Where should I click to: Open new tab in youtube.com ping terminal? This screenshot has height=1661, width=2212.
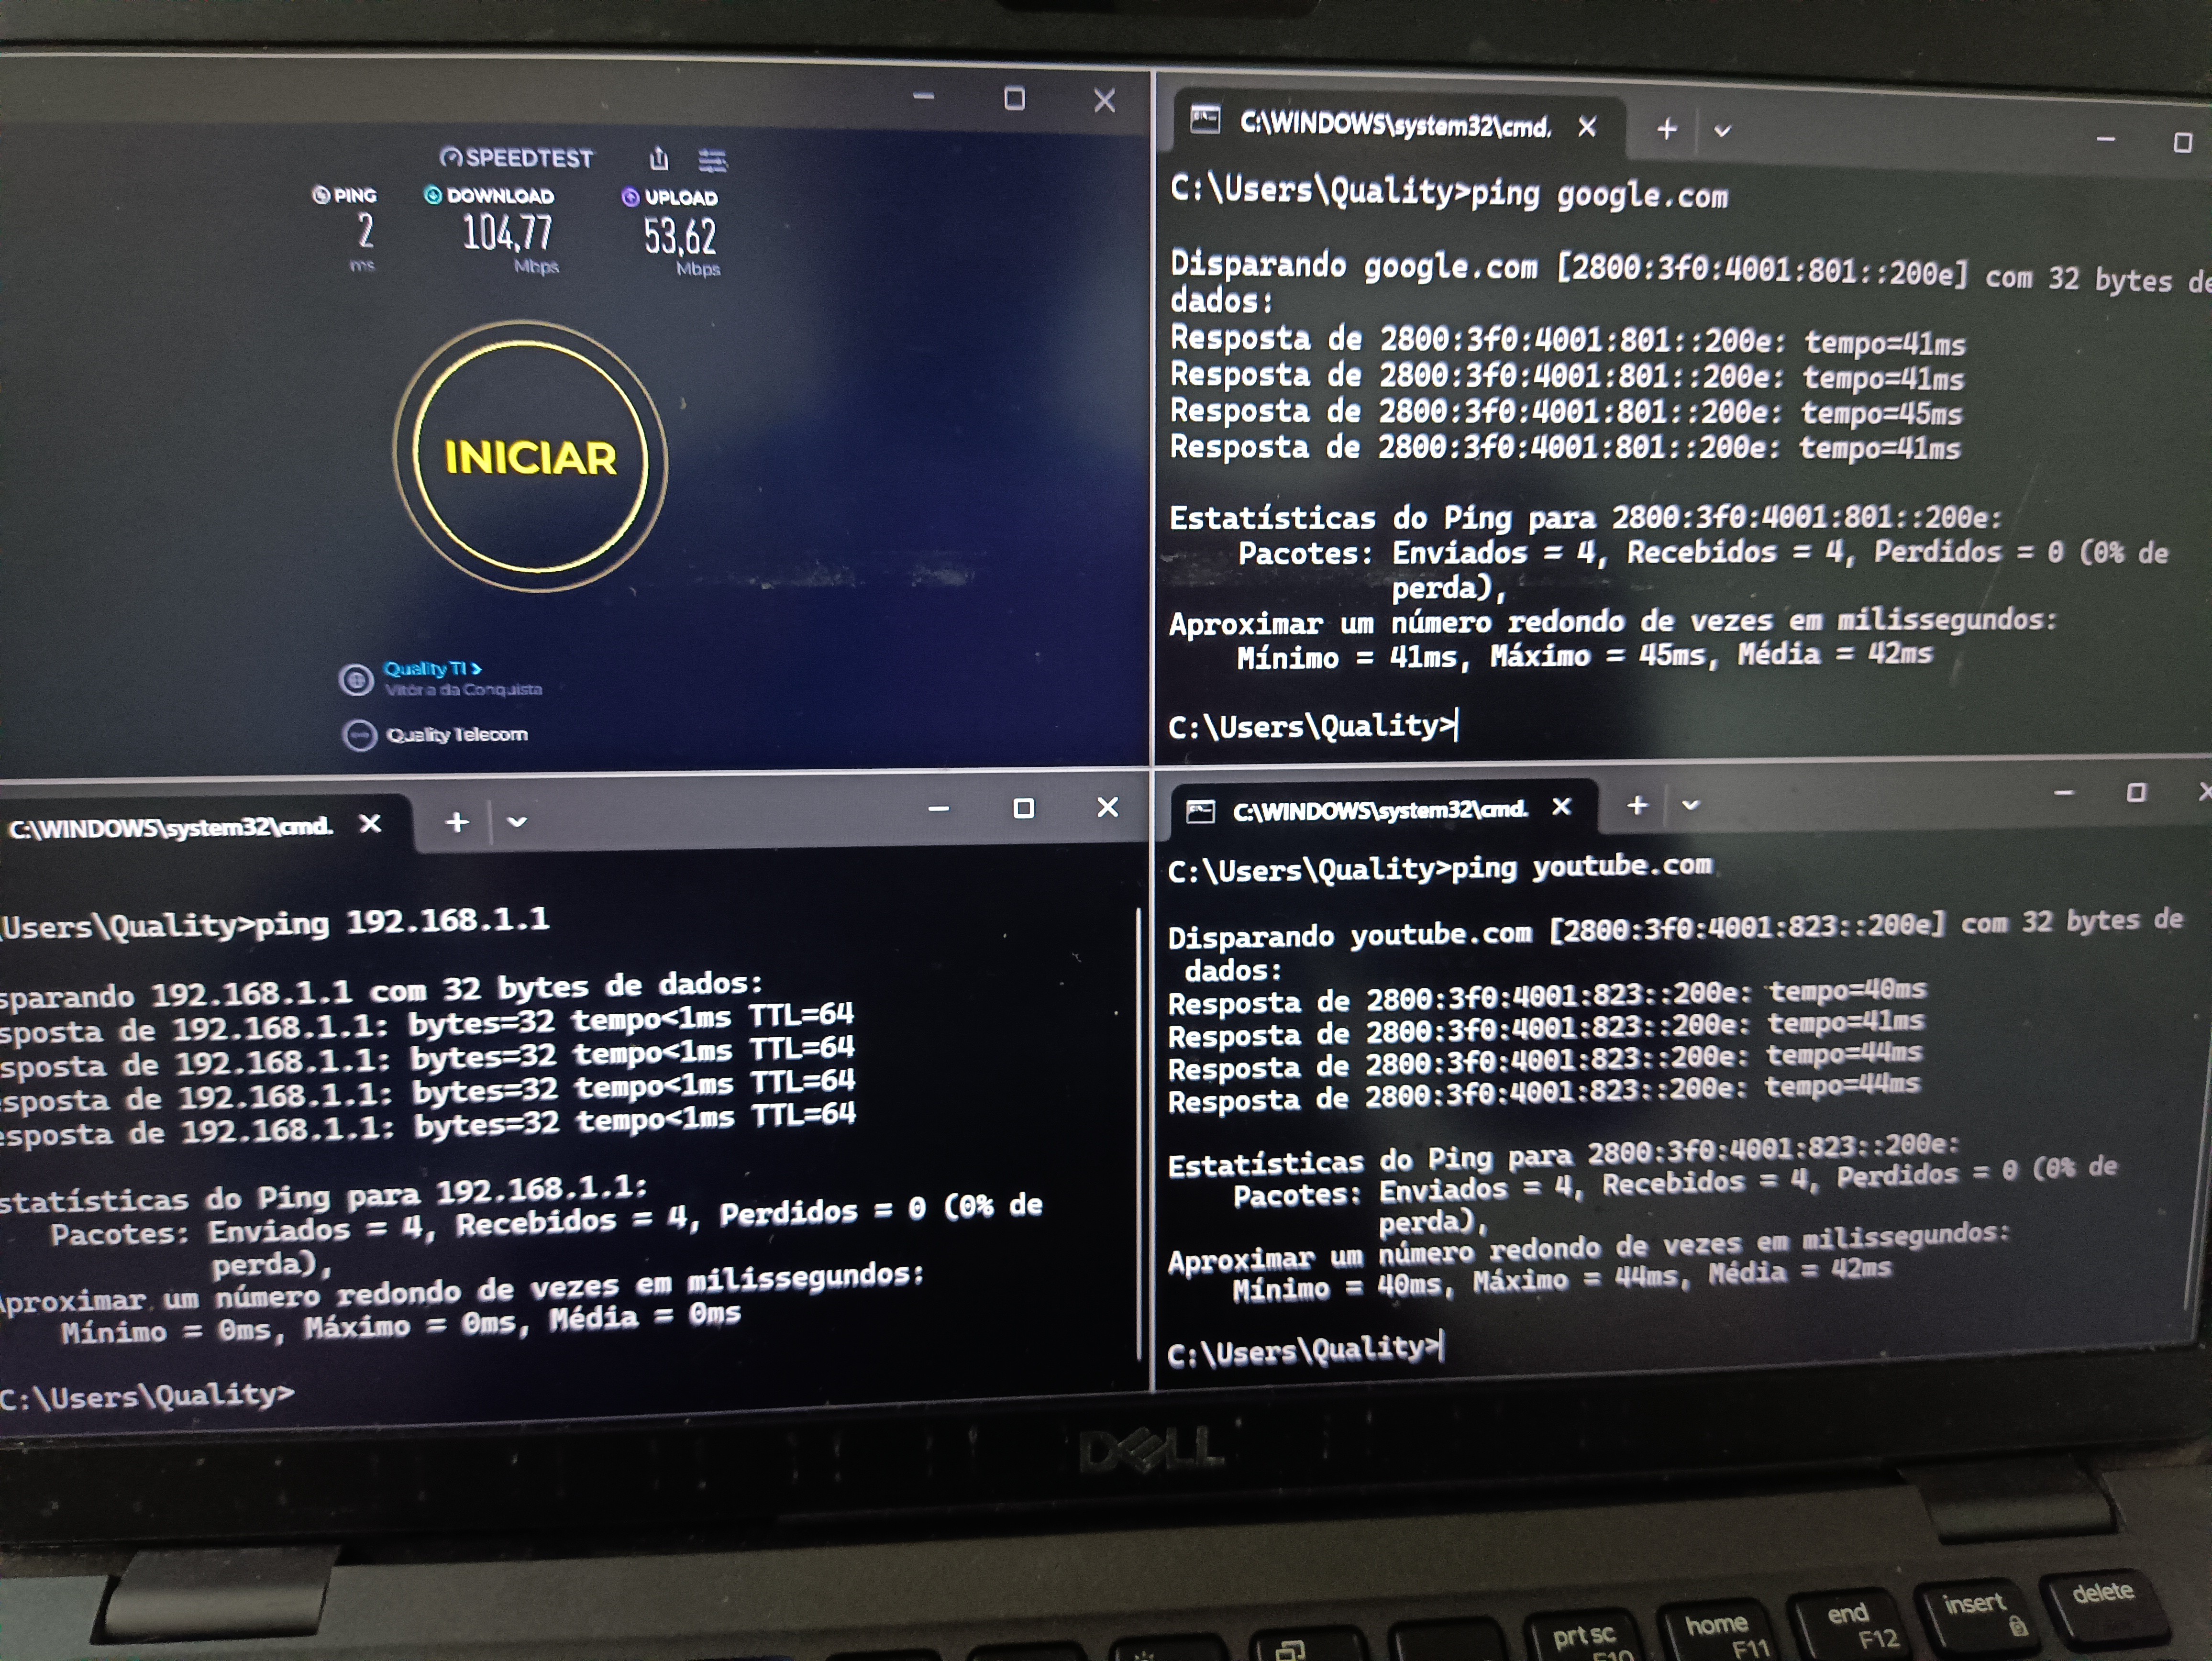click(x=1637, y=806)
